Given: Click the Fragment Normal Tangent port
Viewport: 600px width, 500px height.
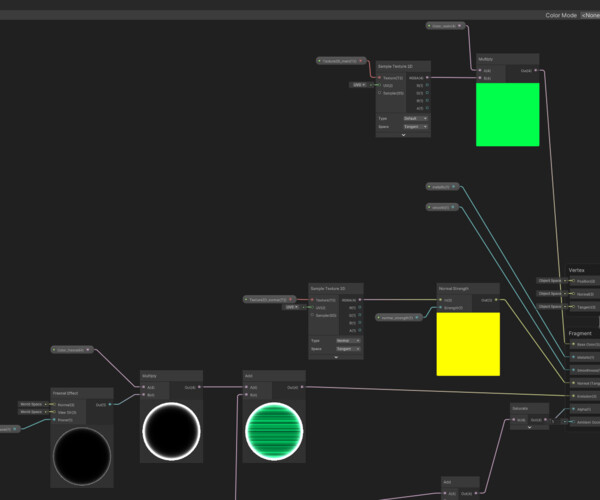Looking at the screenshot, I should (x=573, y=383).
